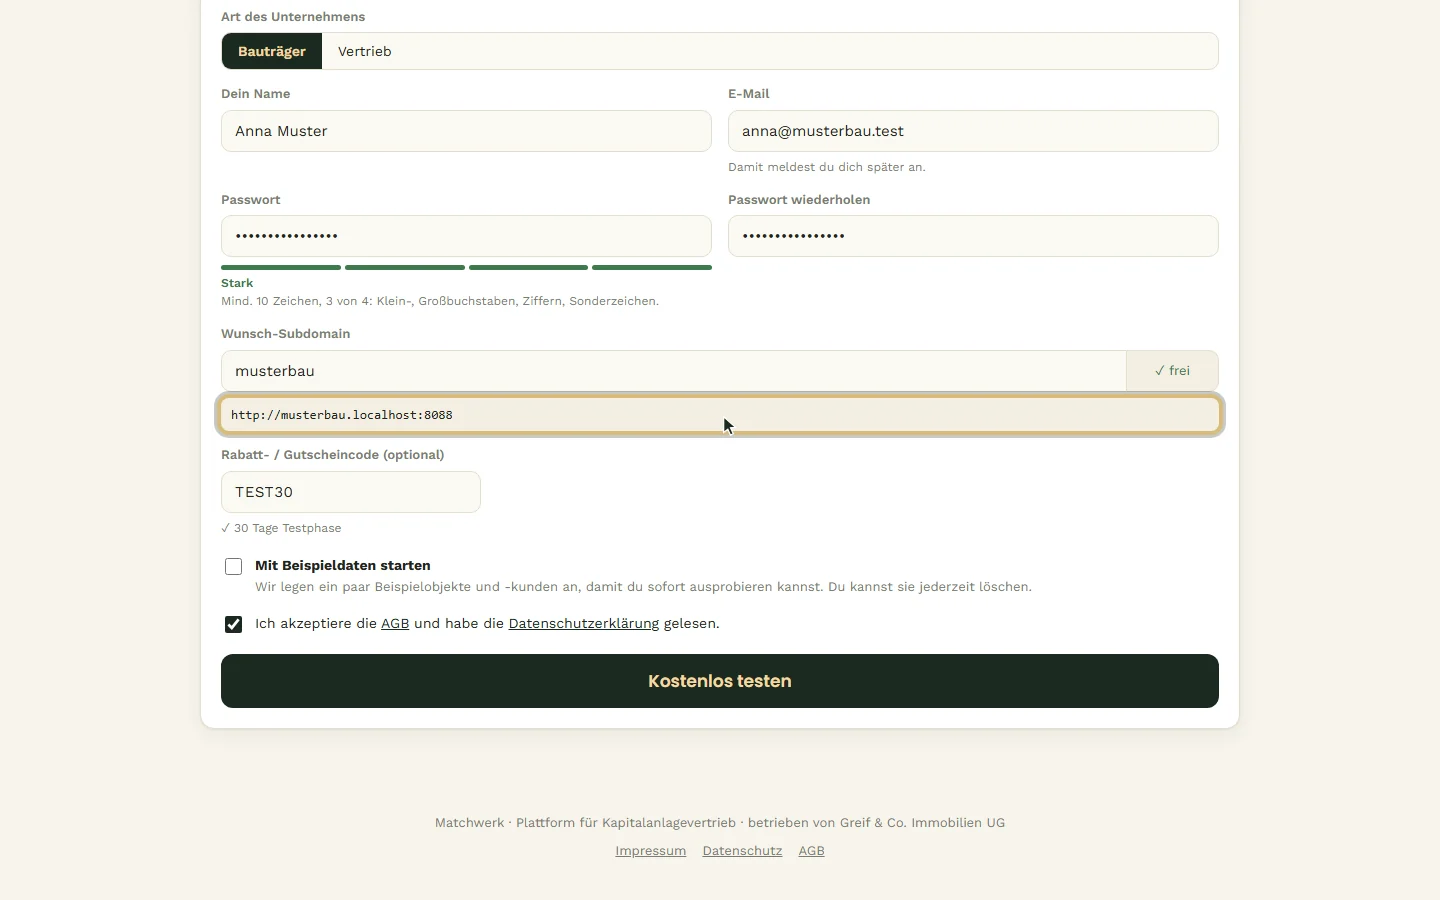Viewport: 1440px width, 900px height.
Task: Enable Mit Beispieldaten starten checkbox
Action: tap(233, 566)
